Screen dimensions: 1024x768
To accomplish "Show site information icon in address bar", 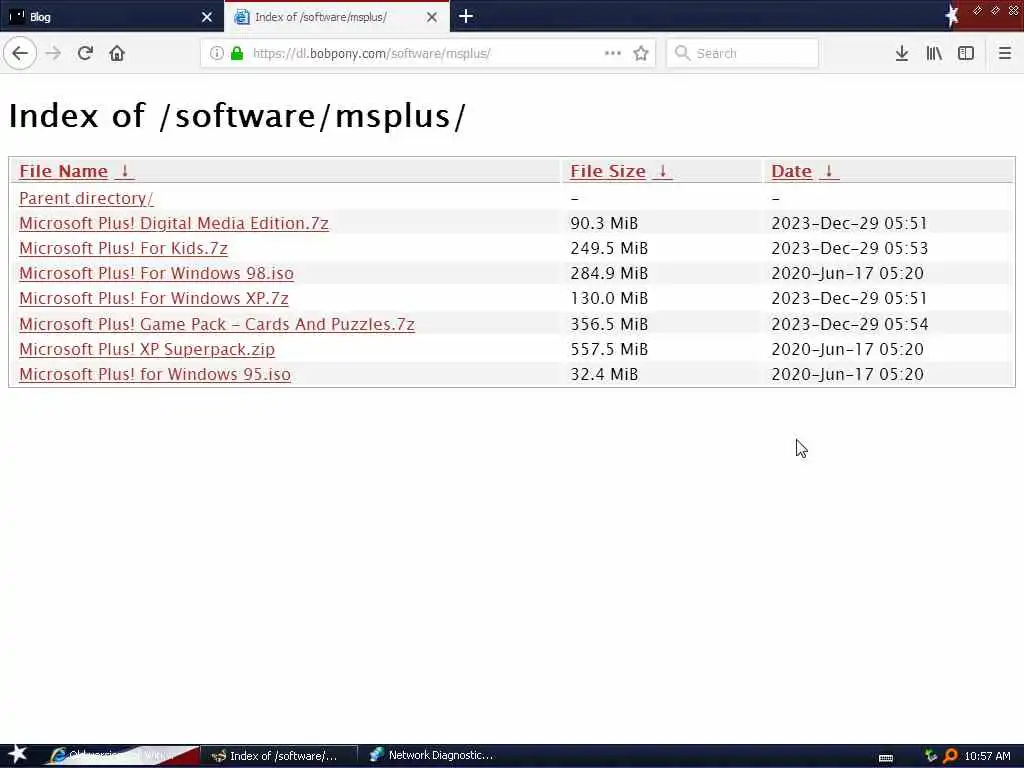I will (x=216, y=53).
